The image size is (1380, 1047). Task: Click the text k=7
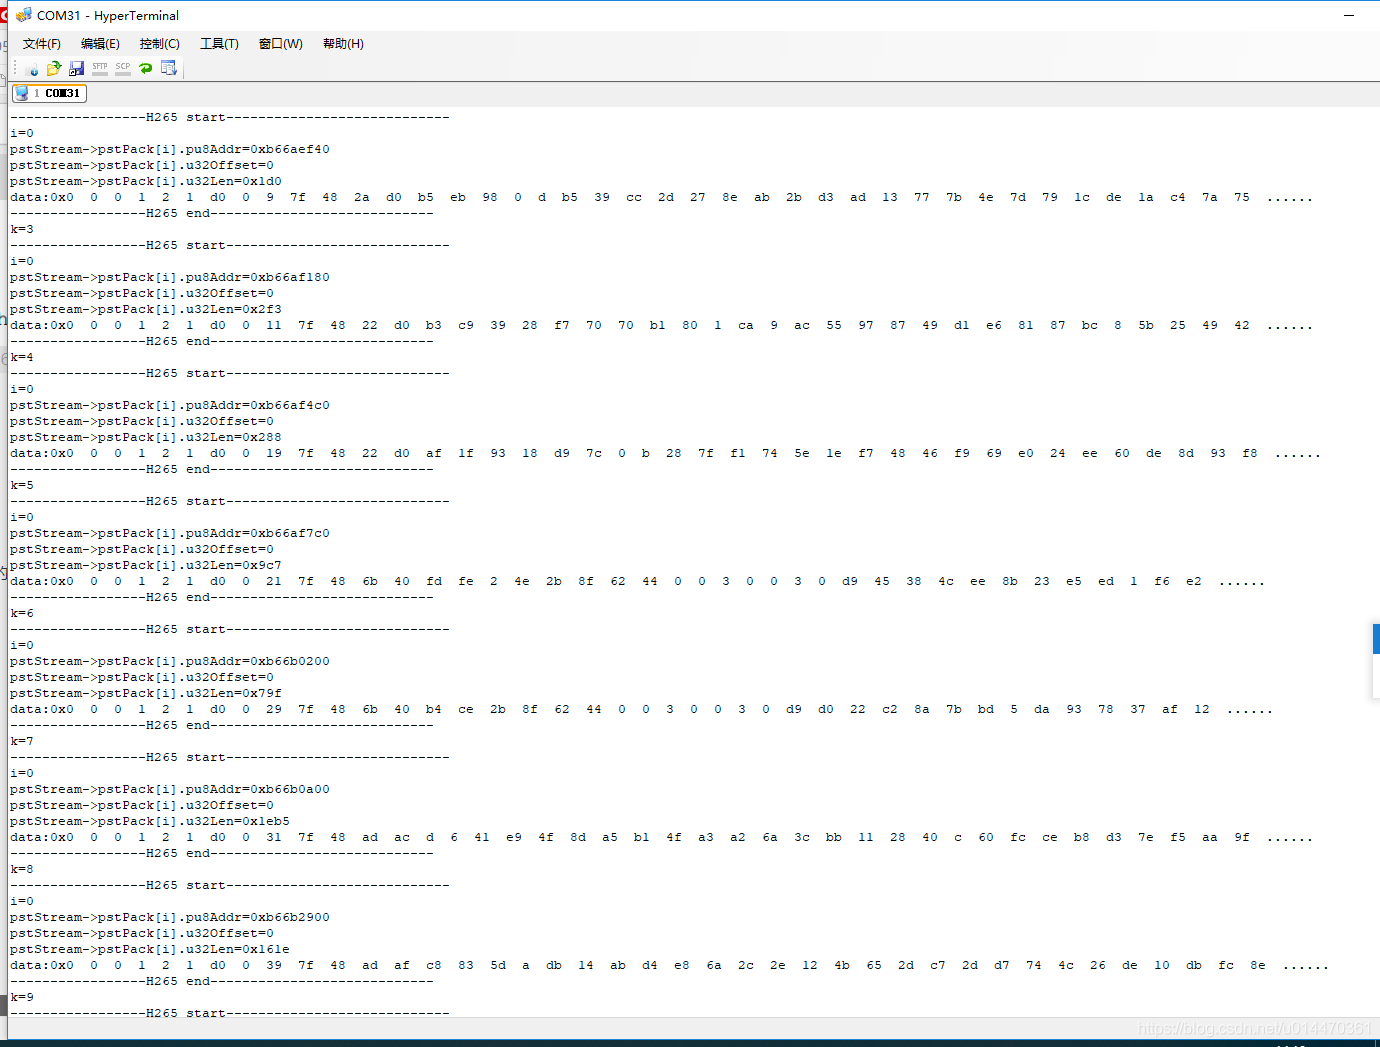(22, 741)
